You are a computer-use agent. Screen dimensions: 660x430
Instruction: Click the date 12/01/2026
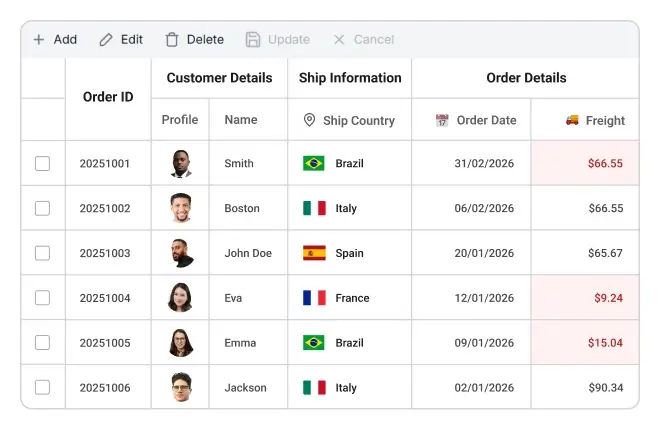click(484, 298)
